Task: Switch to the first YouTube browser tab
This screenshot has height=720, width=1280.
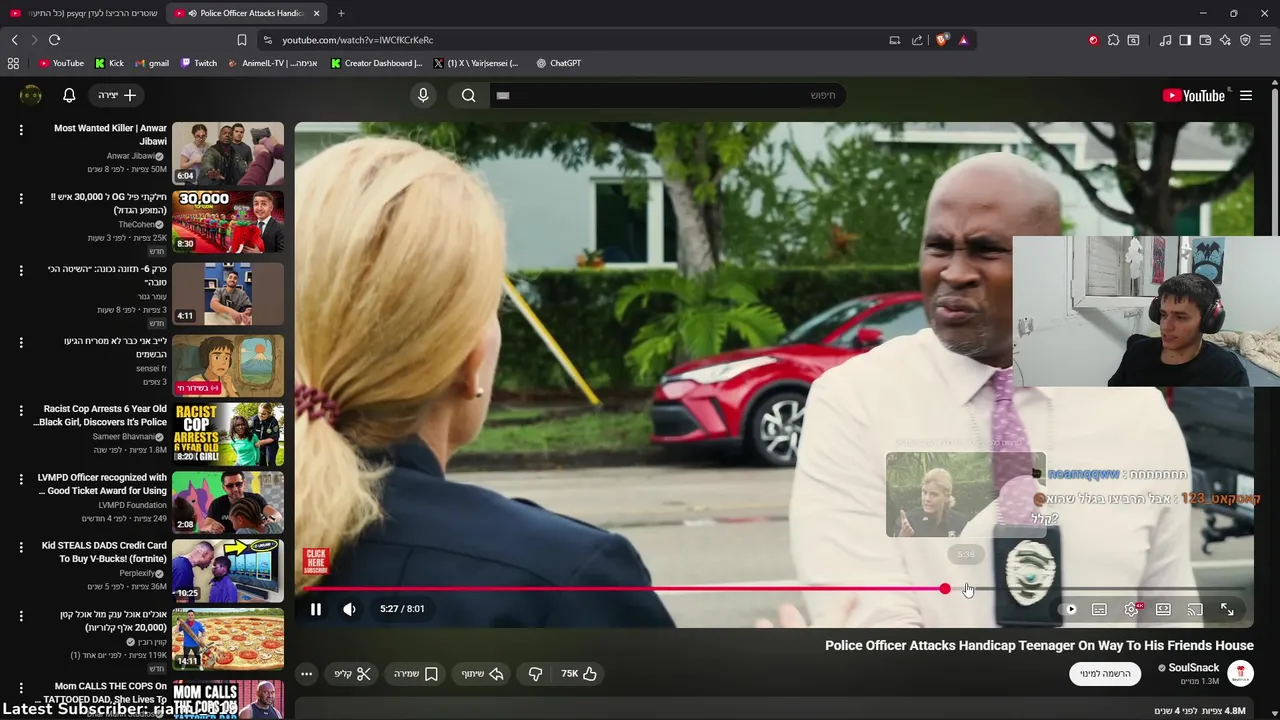Action: click(x=84, y=13)
